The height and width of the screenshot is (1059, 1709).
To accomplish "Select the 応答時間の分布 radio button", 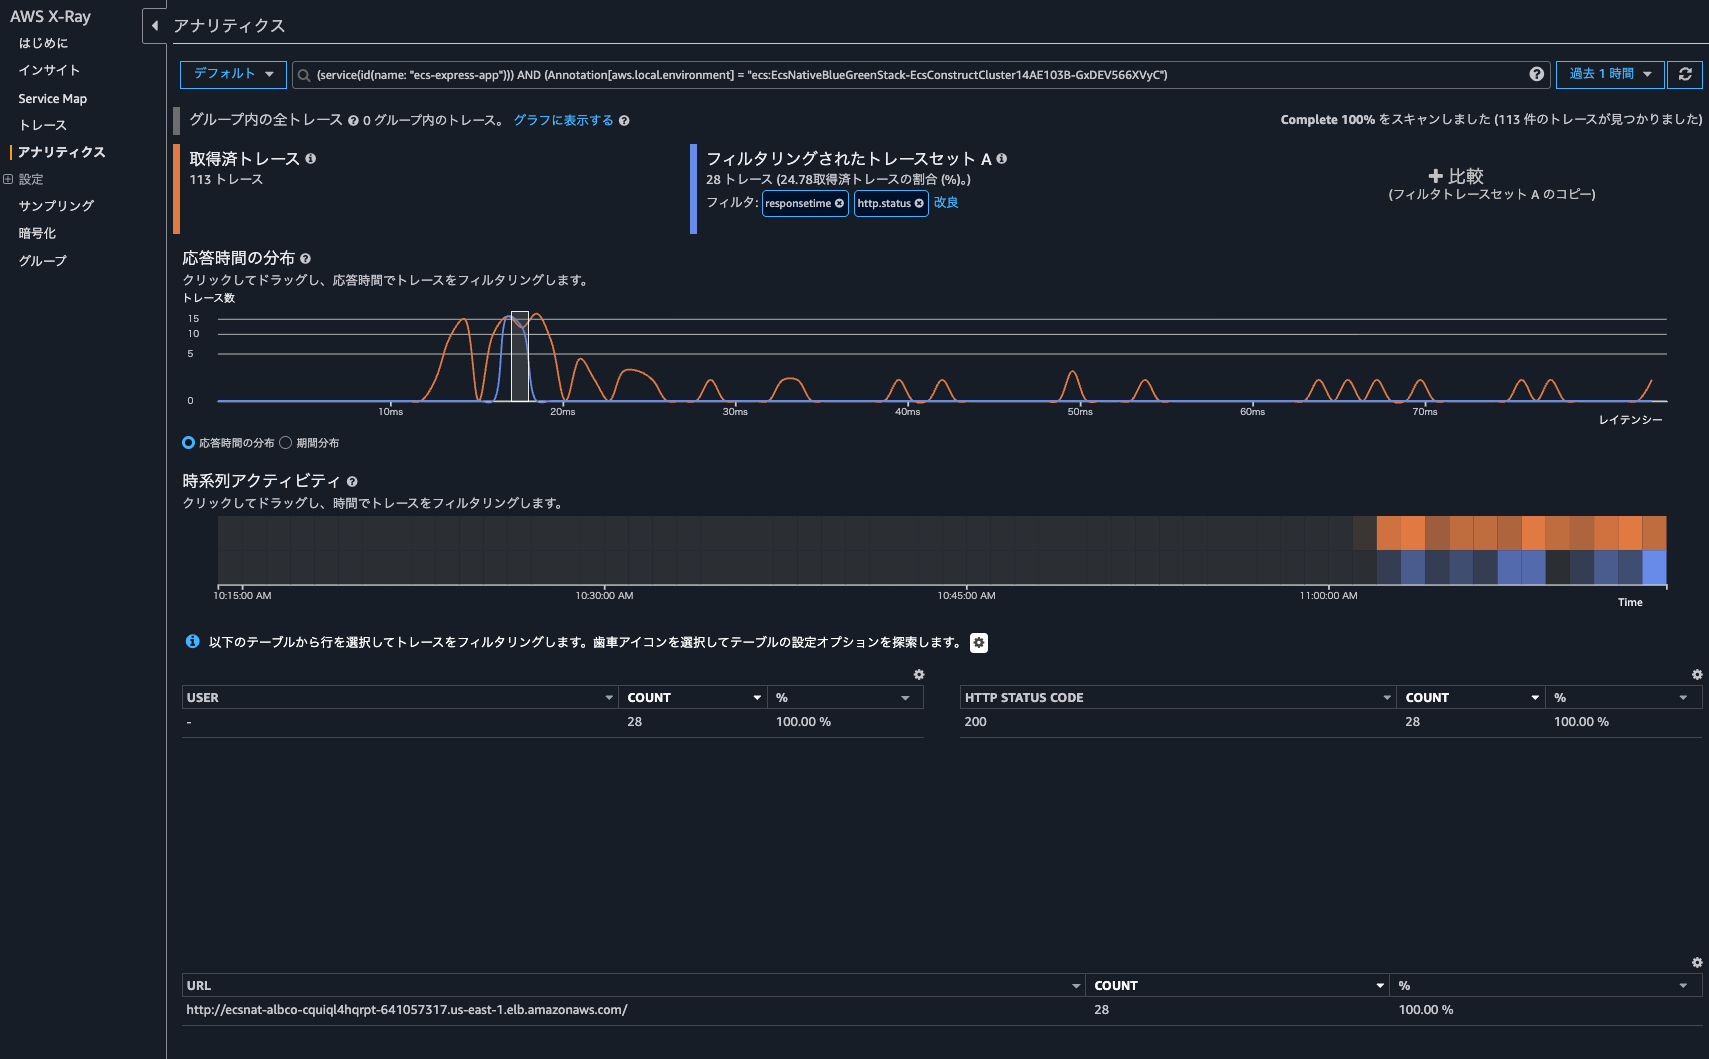I will [x=188, y=443].
